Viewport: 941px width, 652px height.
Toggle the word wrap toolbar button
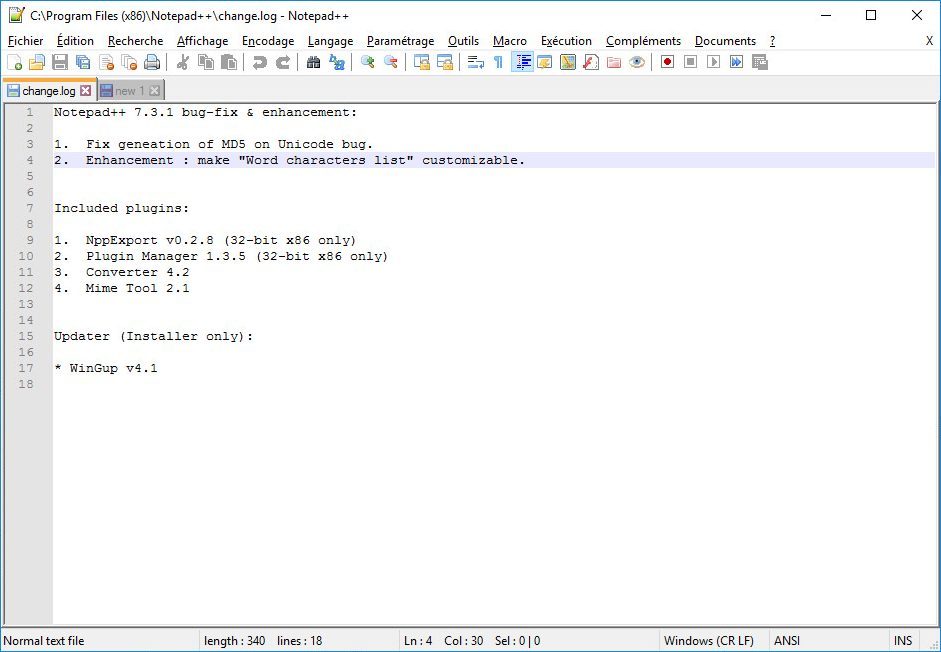(x=476, y=62)
